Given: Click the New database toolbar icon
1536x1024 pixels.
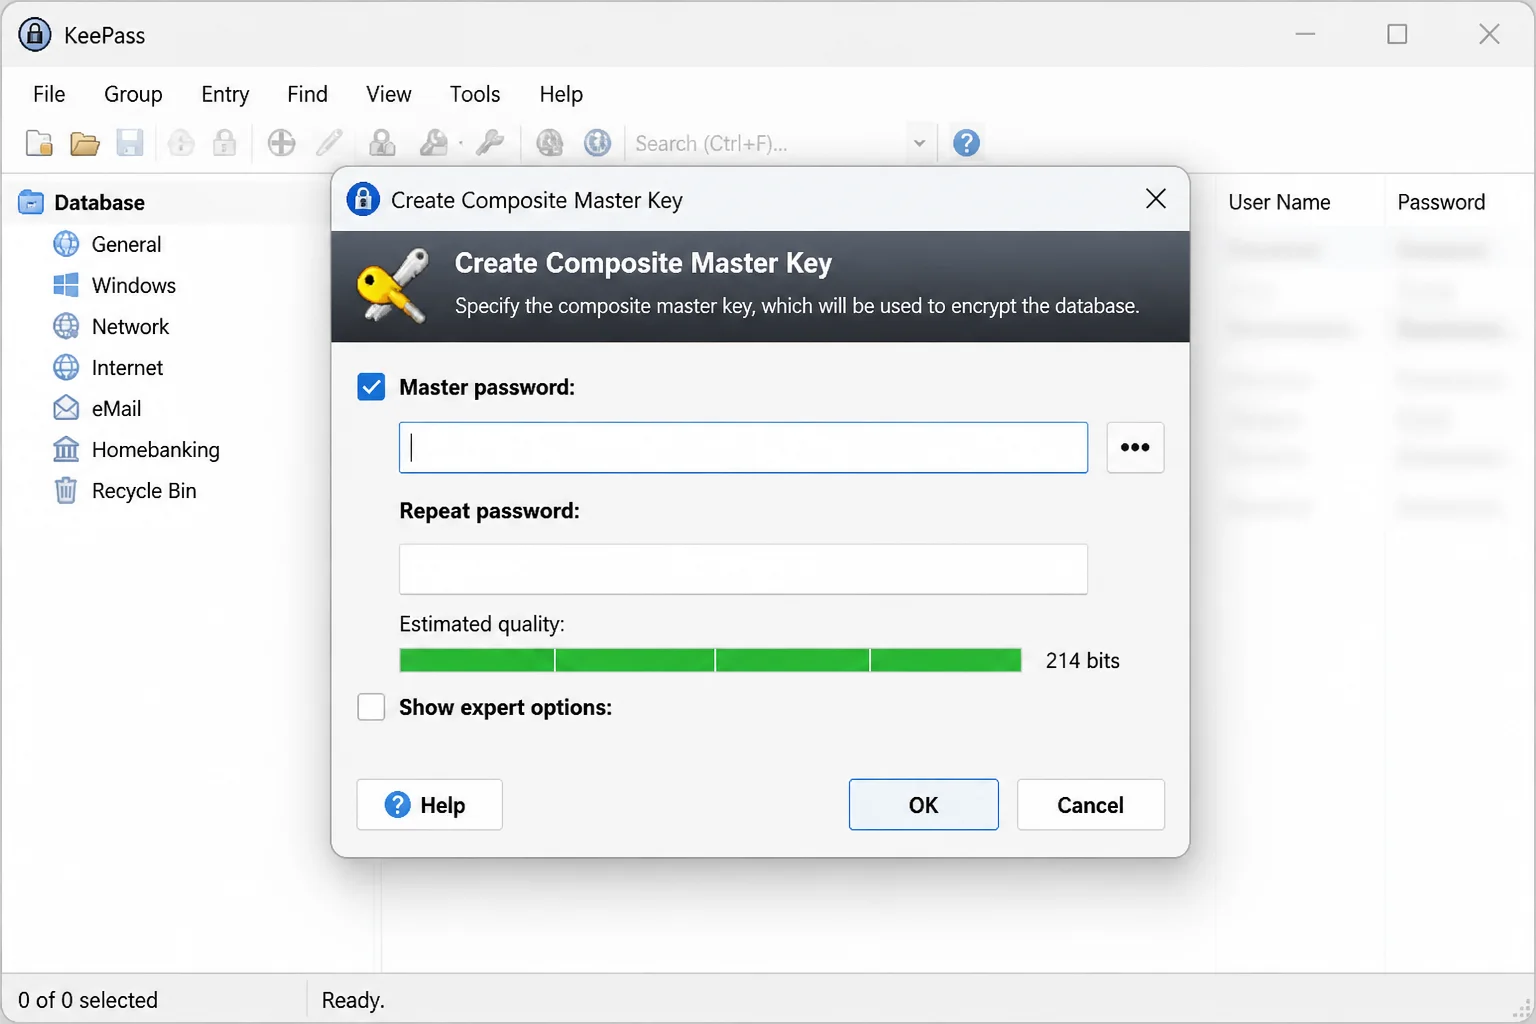Looking at the screenshot, I should click(x=39, y=143).
